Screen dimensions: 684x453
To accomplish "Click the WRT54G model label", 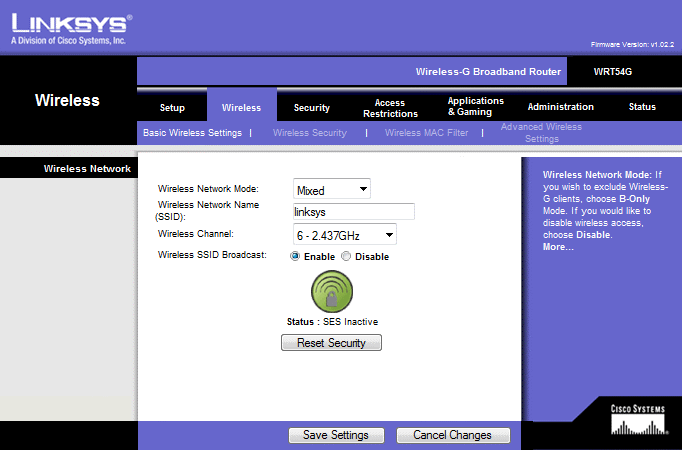I will click(612, 72).
